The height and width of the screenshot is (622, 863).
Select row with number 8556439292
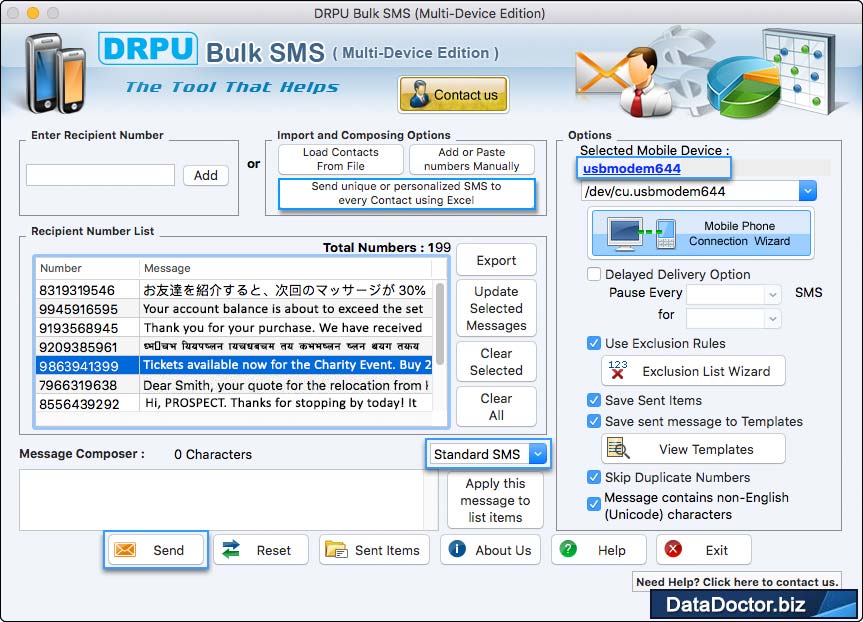click(234, 403)
